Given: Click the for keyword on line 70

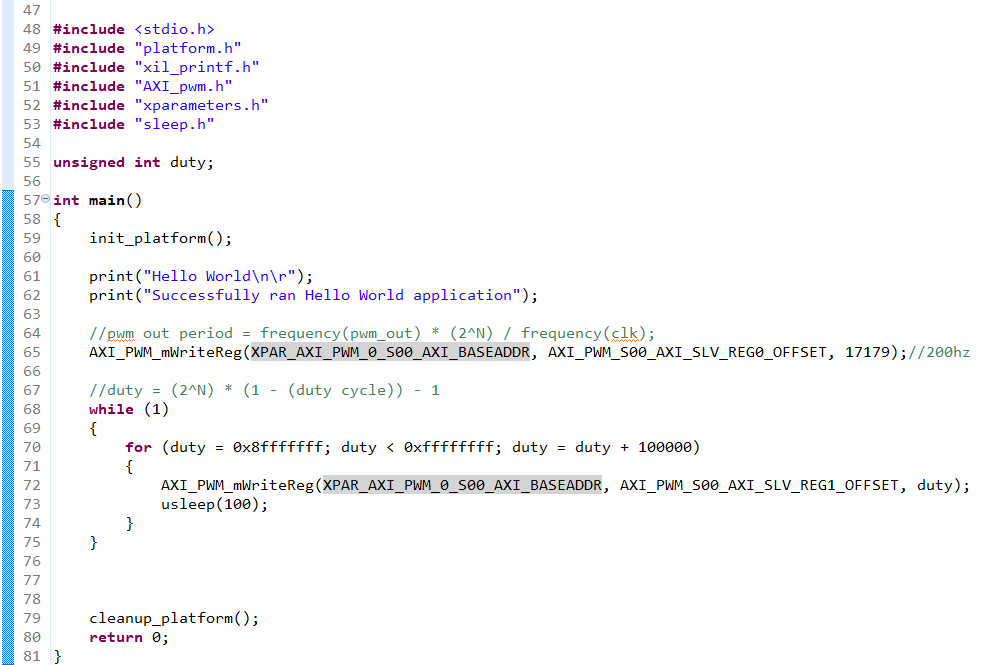Looking at the screenshot, I should point(138,447).
